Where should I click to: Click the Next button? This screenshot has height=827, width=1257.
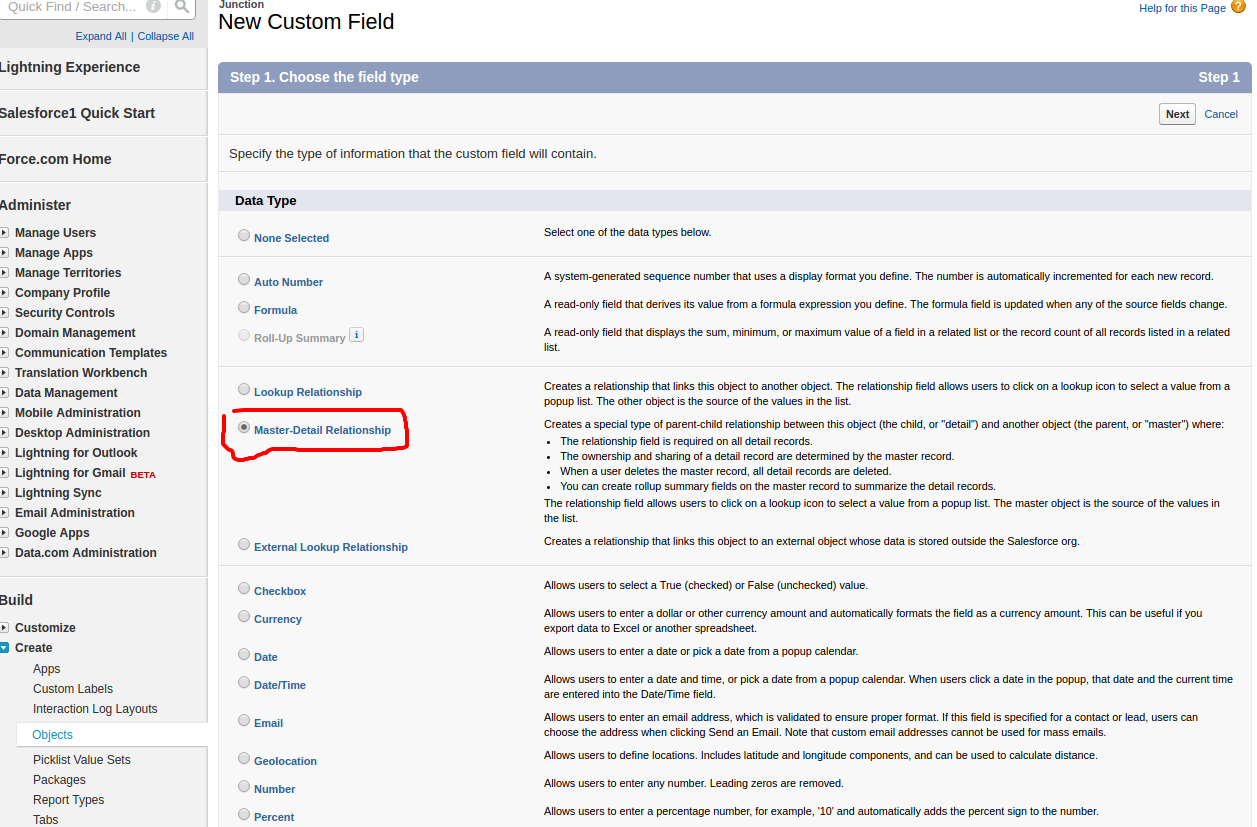1177,114
